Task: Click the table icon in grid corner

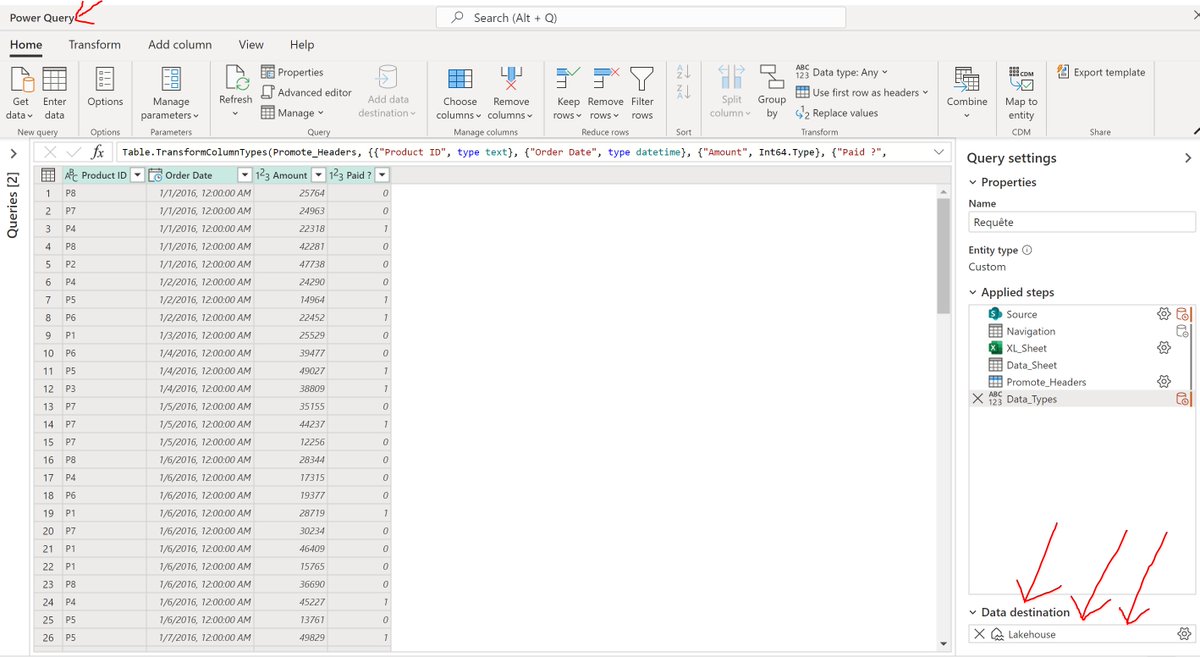Action: coord(47,175)
